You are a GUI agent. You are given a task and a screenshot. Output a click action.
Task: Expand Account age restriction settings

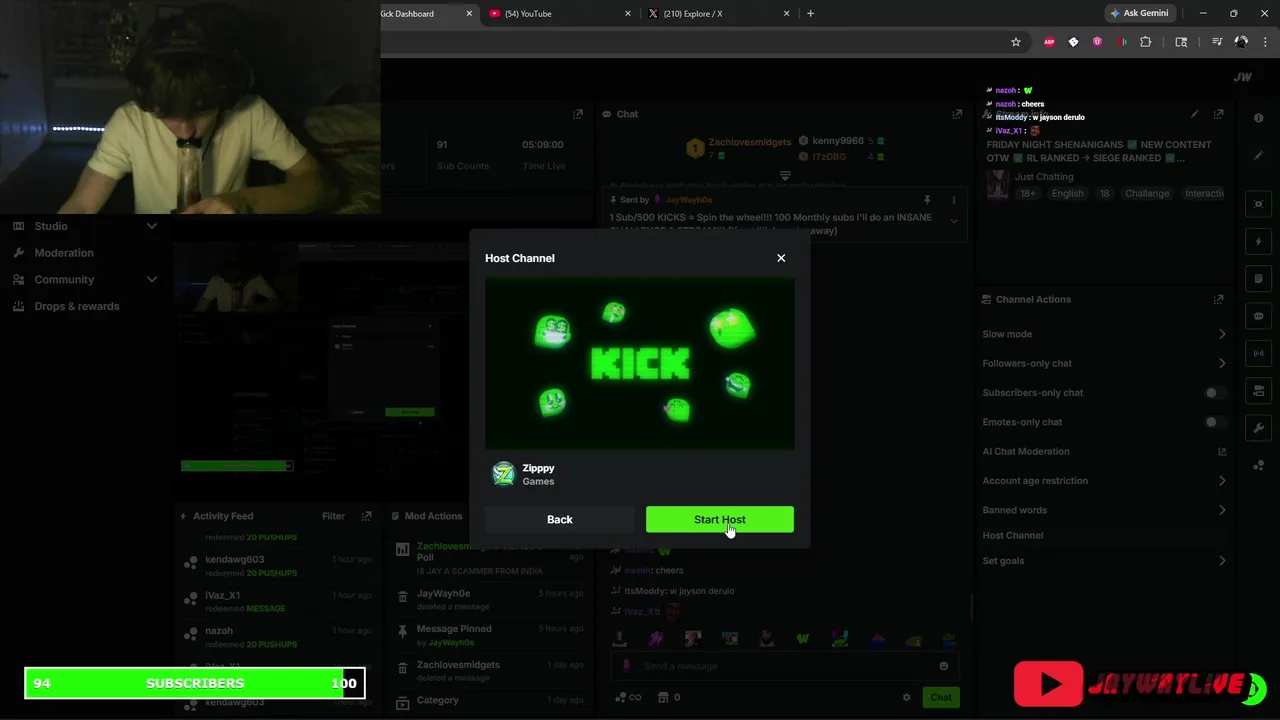point(1222,481)
